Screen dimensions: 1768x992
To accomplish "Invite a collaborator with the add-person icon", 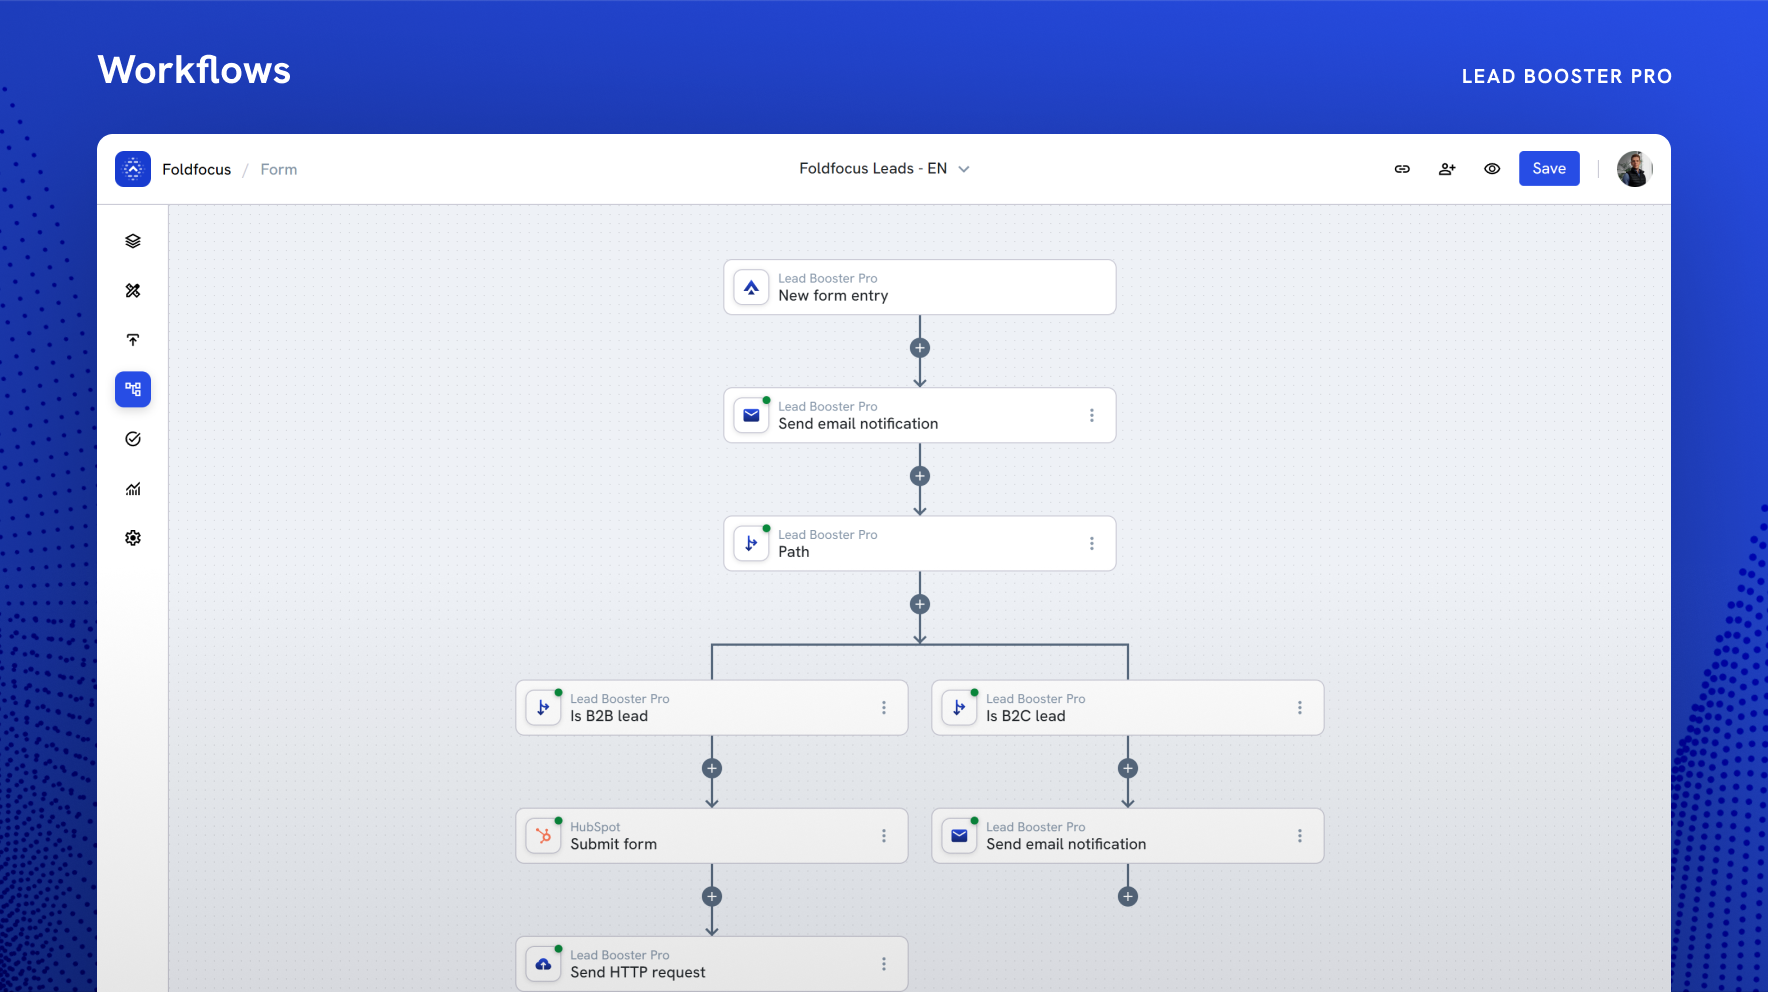I will pyautogui.click(x=1447, y=169).
